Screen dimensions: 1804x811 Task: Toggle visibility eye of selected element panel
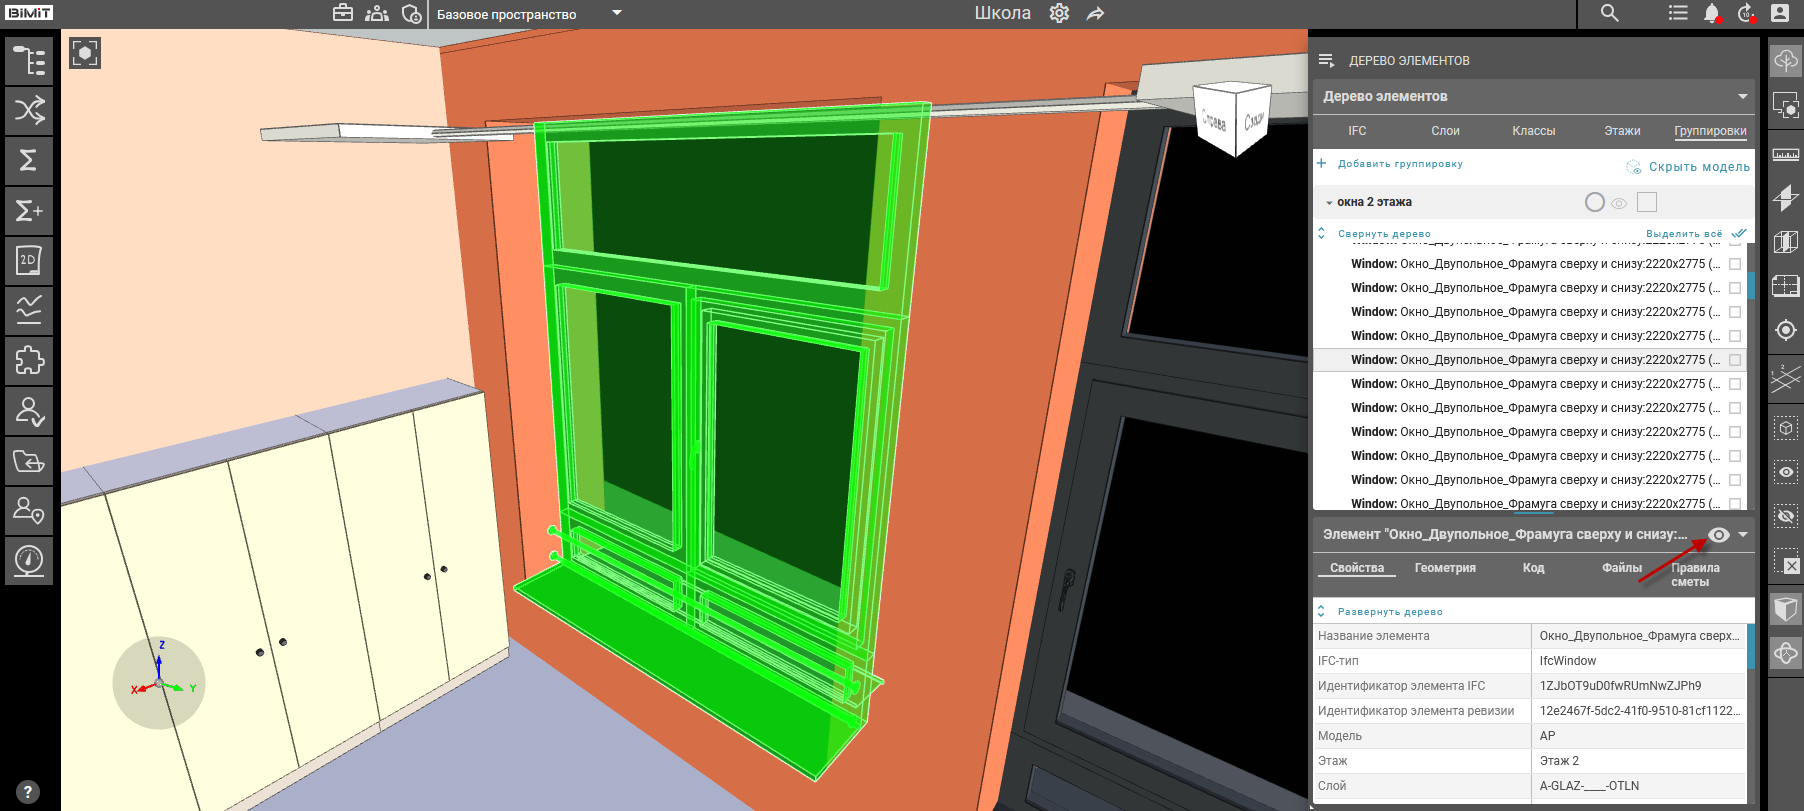[x=1718, y=535]
